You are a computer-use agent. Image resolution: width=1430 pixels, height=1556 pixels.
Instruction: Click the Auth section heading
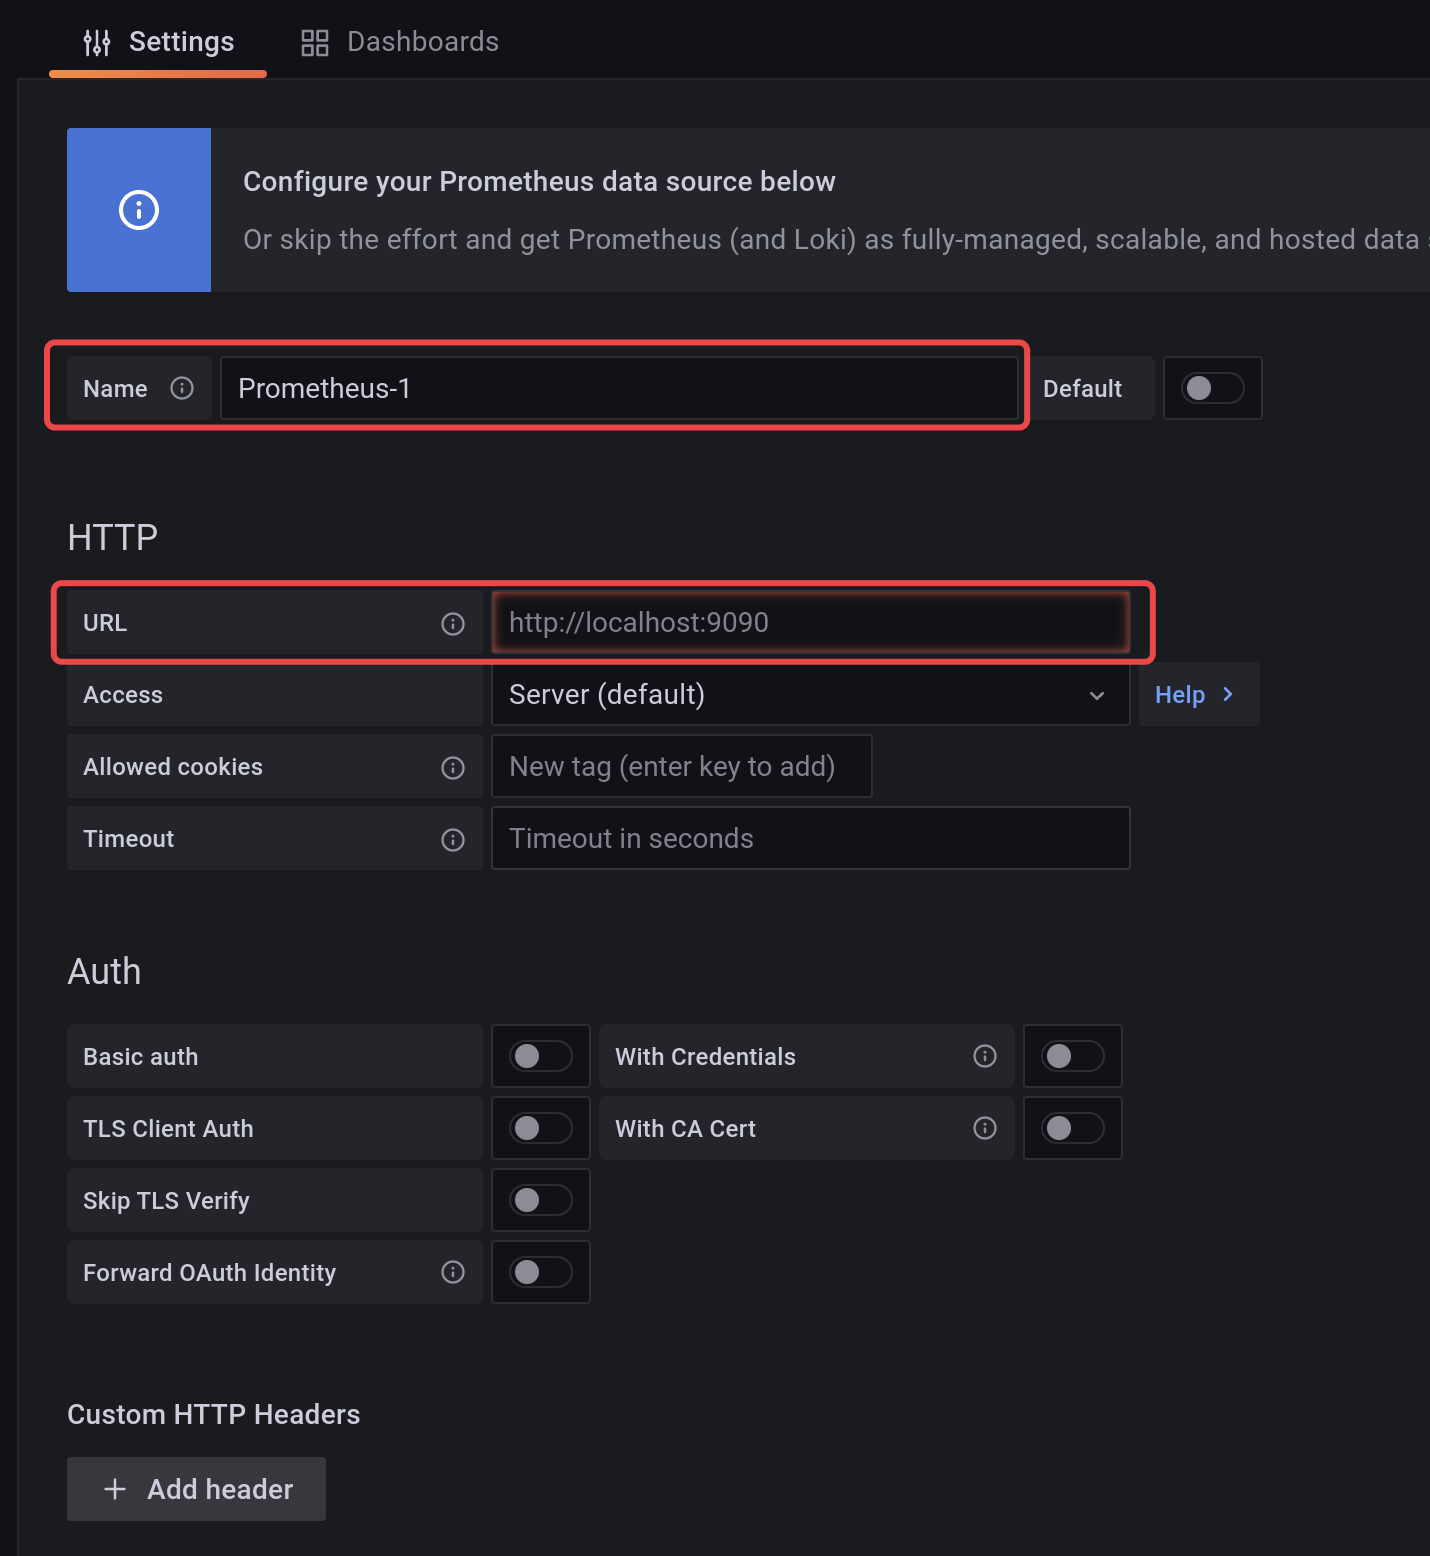104,972
